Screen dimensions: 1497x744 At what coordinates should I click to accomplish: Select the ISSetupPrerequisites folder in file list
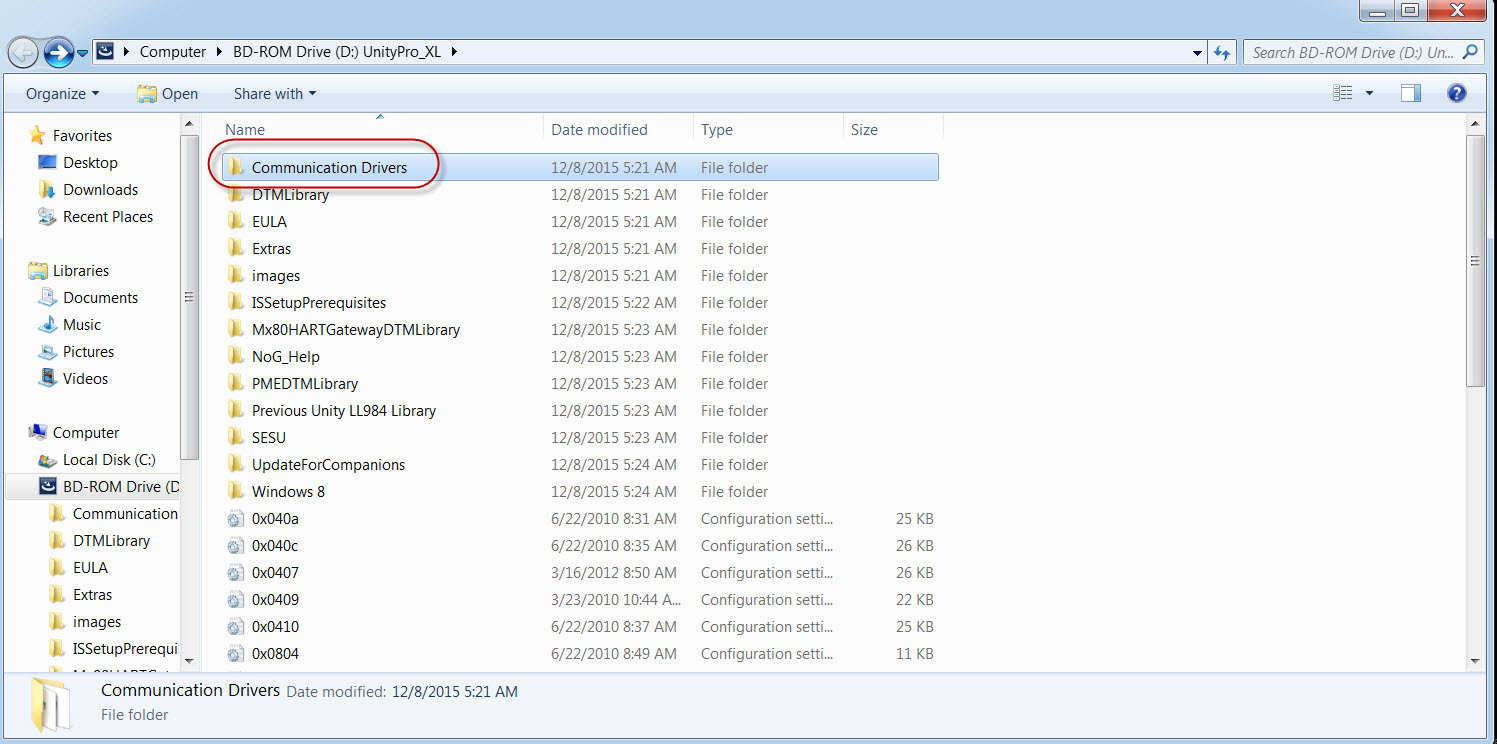click(x=319, y=302)
